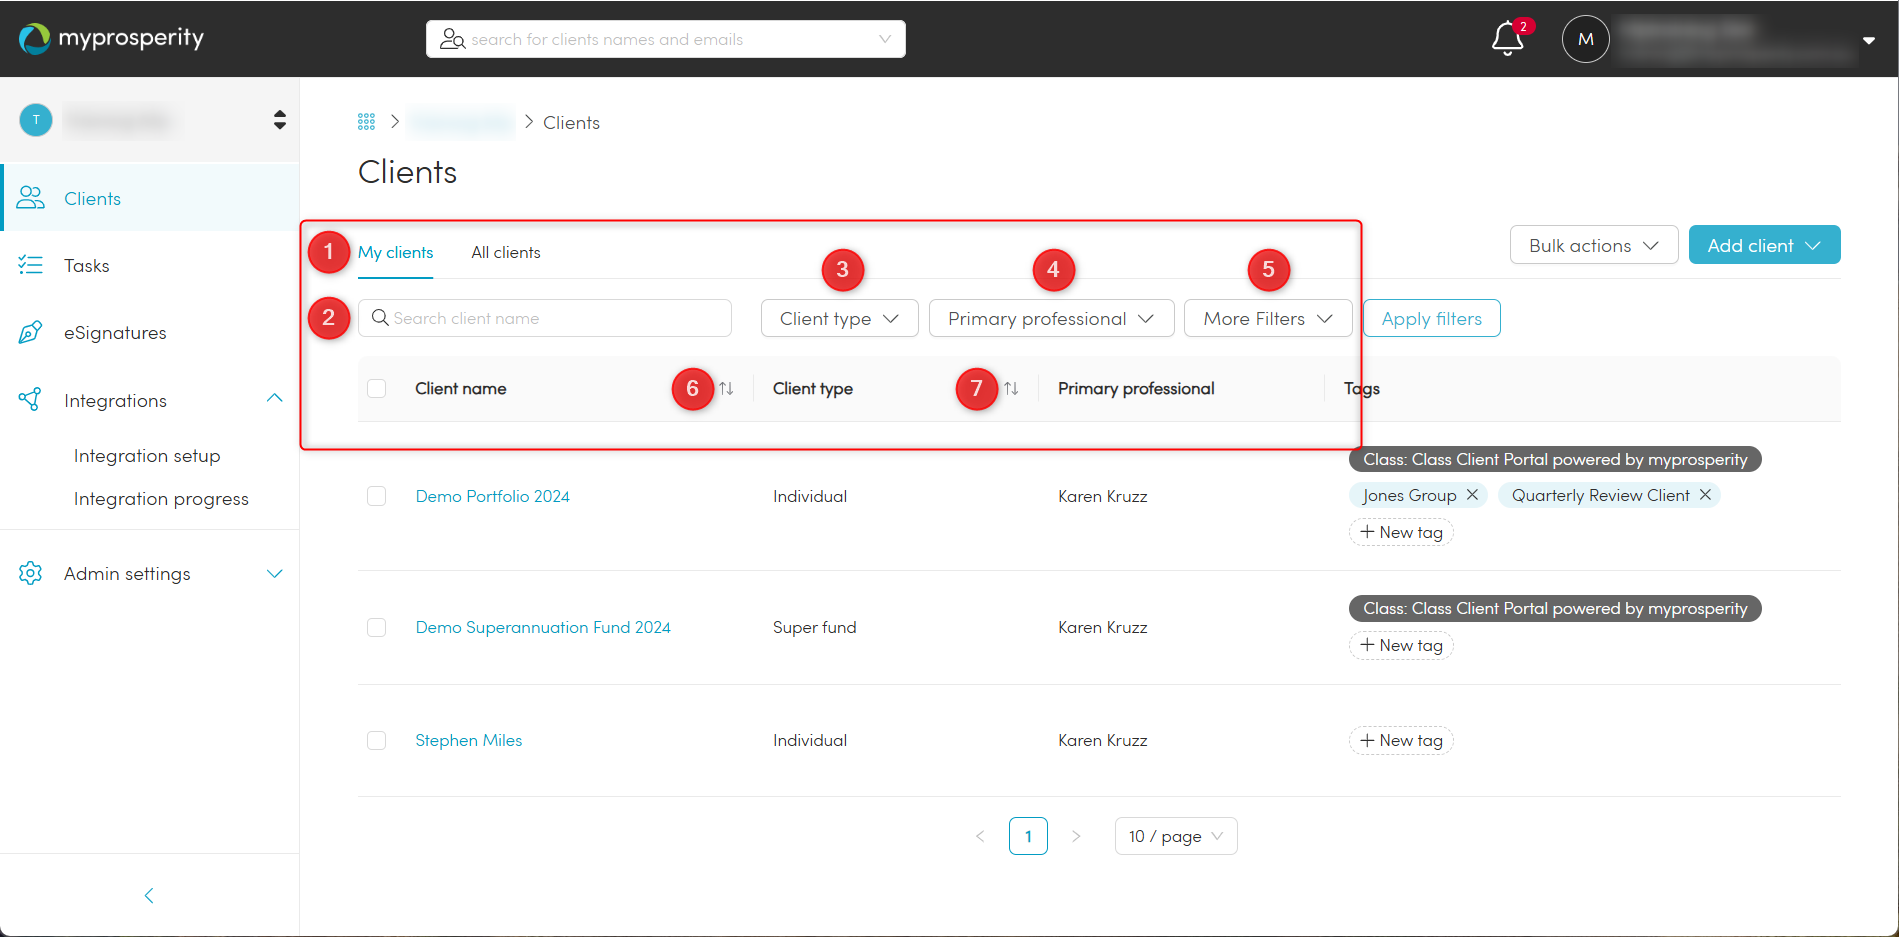Open Integration progress
Viewport: 1899px width, 937px height.
[161, 499]
